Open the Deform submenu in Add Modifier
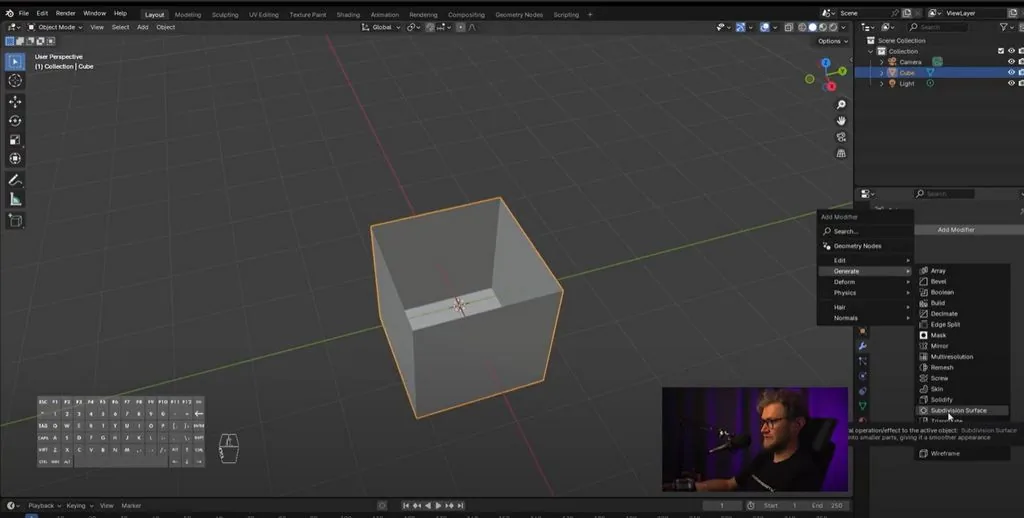 click(x=865, y=282)
